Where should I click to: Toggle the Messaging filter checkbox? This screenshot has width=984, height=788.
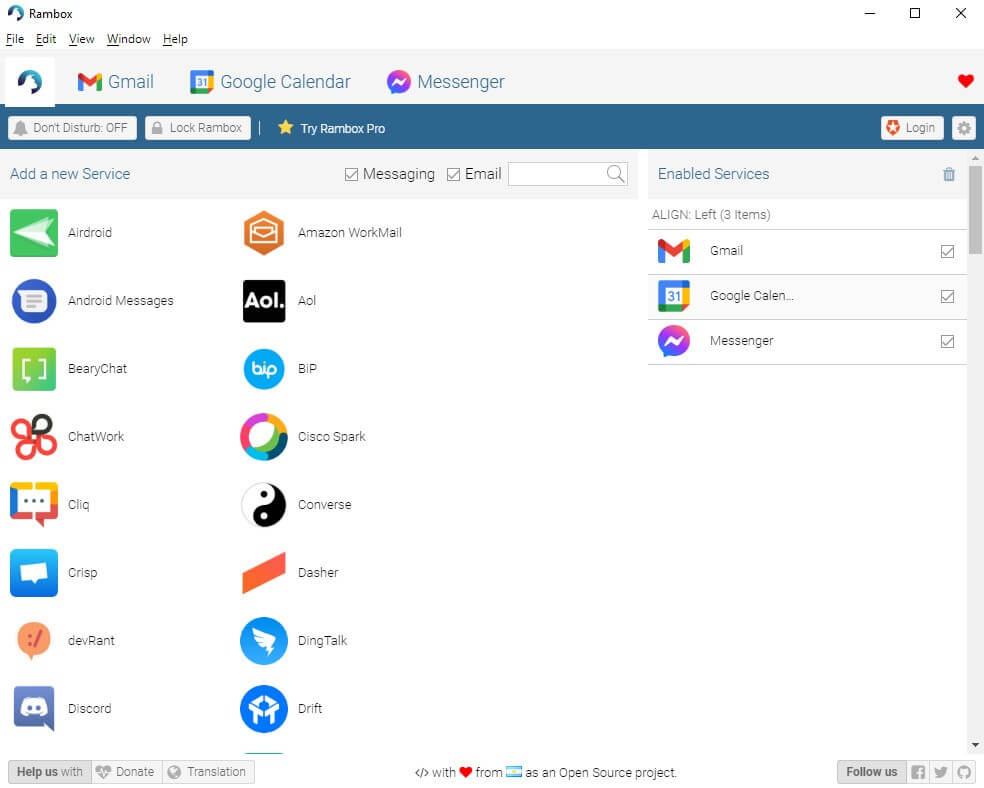[351, 174]
